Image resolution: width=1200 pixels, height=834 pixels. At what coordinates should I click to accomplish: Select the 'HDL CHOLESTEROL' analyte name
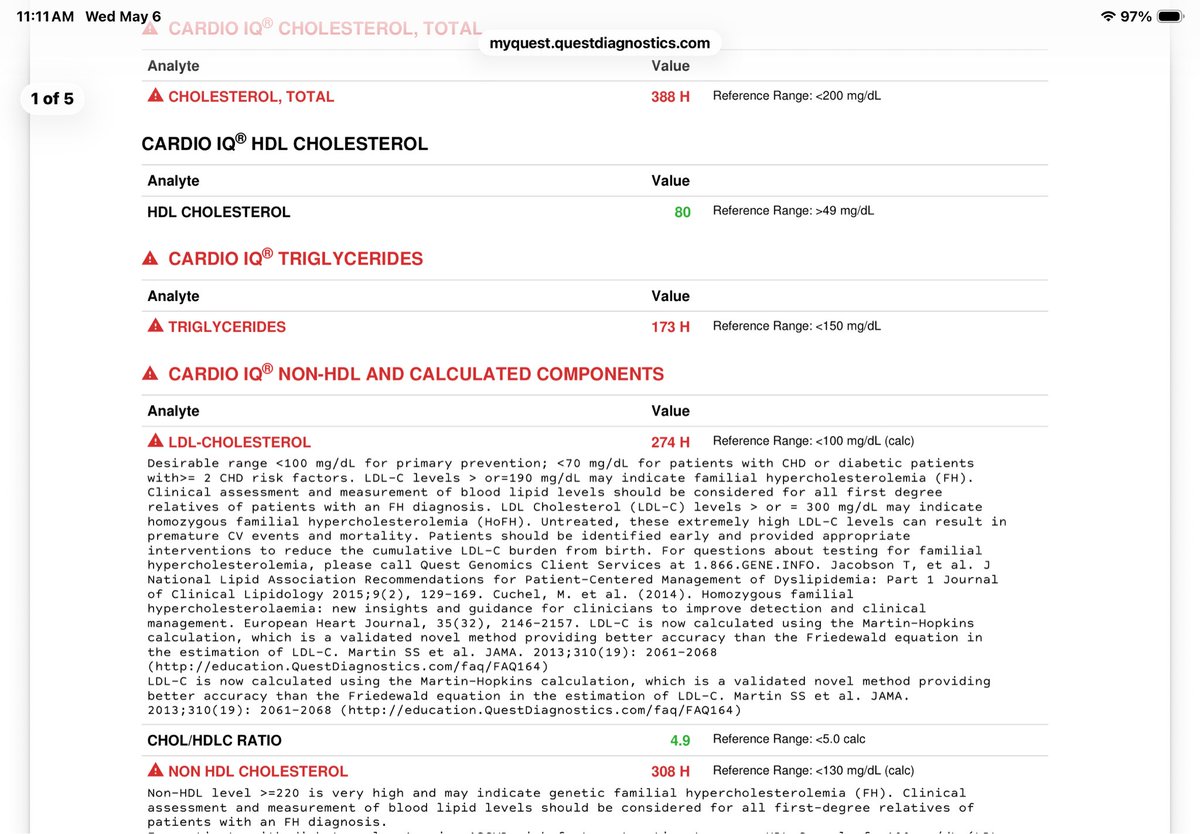tap(219, 212)
